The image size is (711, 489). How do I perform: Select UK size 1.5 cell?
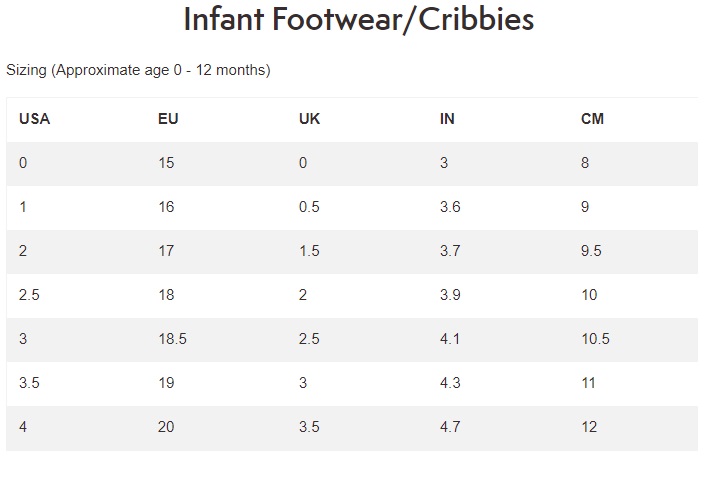click(309, 251)
